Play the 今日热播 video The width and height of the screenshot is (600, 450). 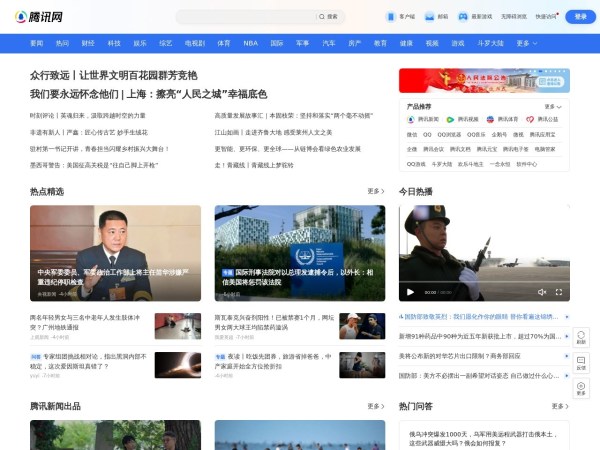(x=410, y=292)
